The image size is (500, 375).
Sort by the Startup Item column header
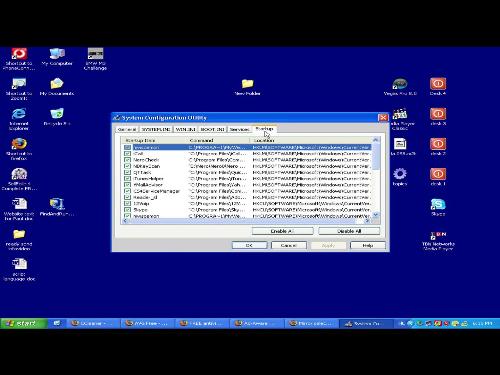(x=154, y=140)
